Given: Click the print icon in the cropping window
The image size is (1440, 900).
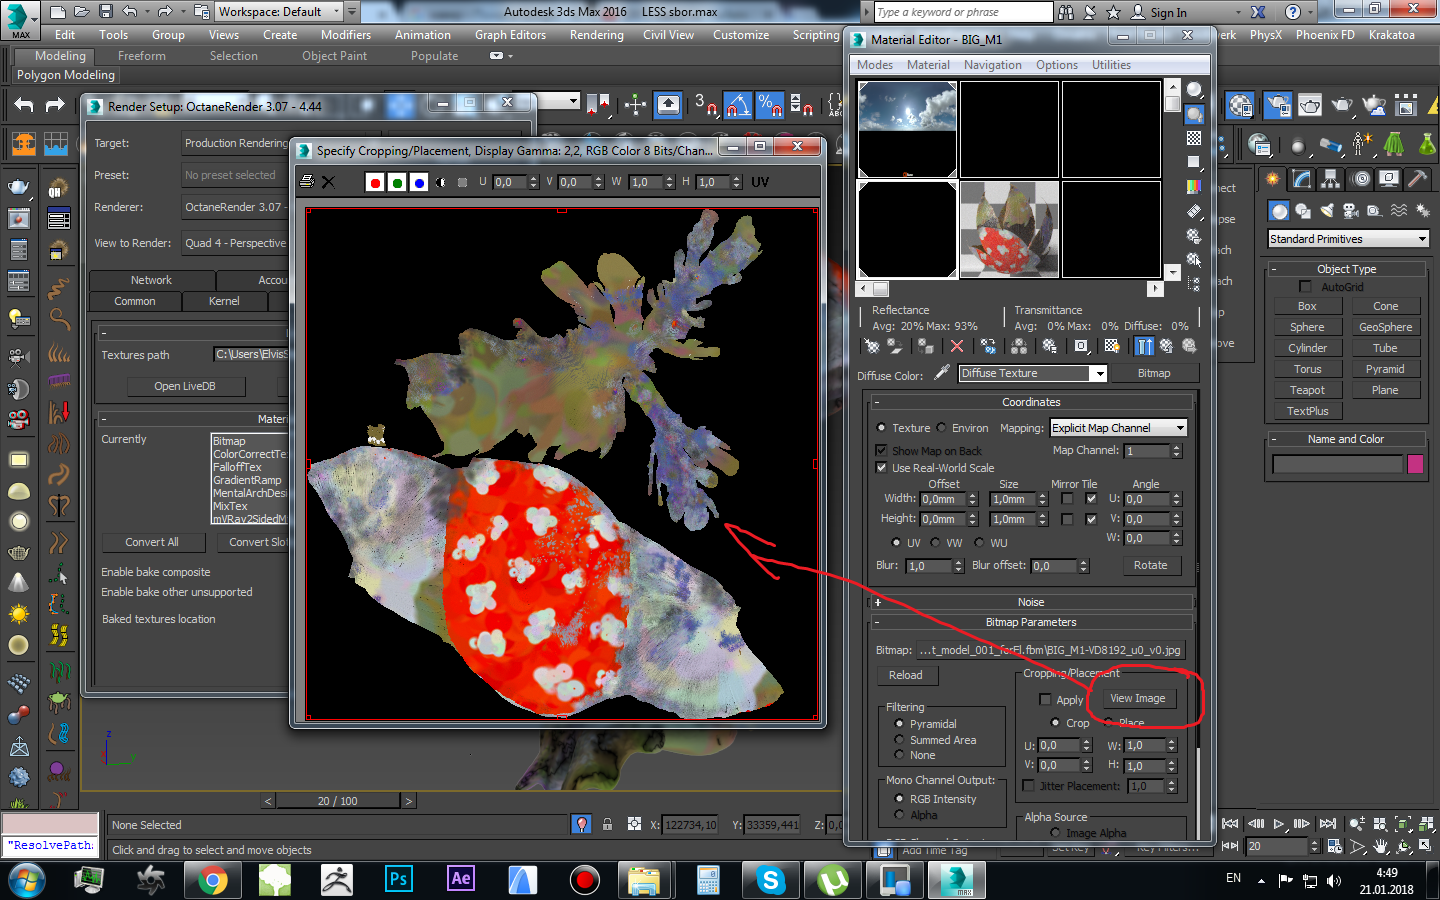Looking at the screenshot, I should [308, 182].
